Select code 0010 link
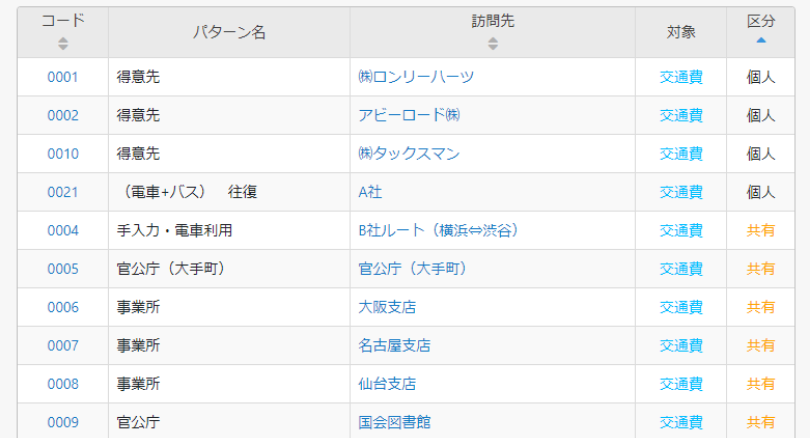 62,154
